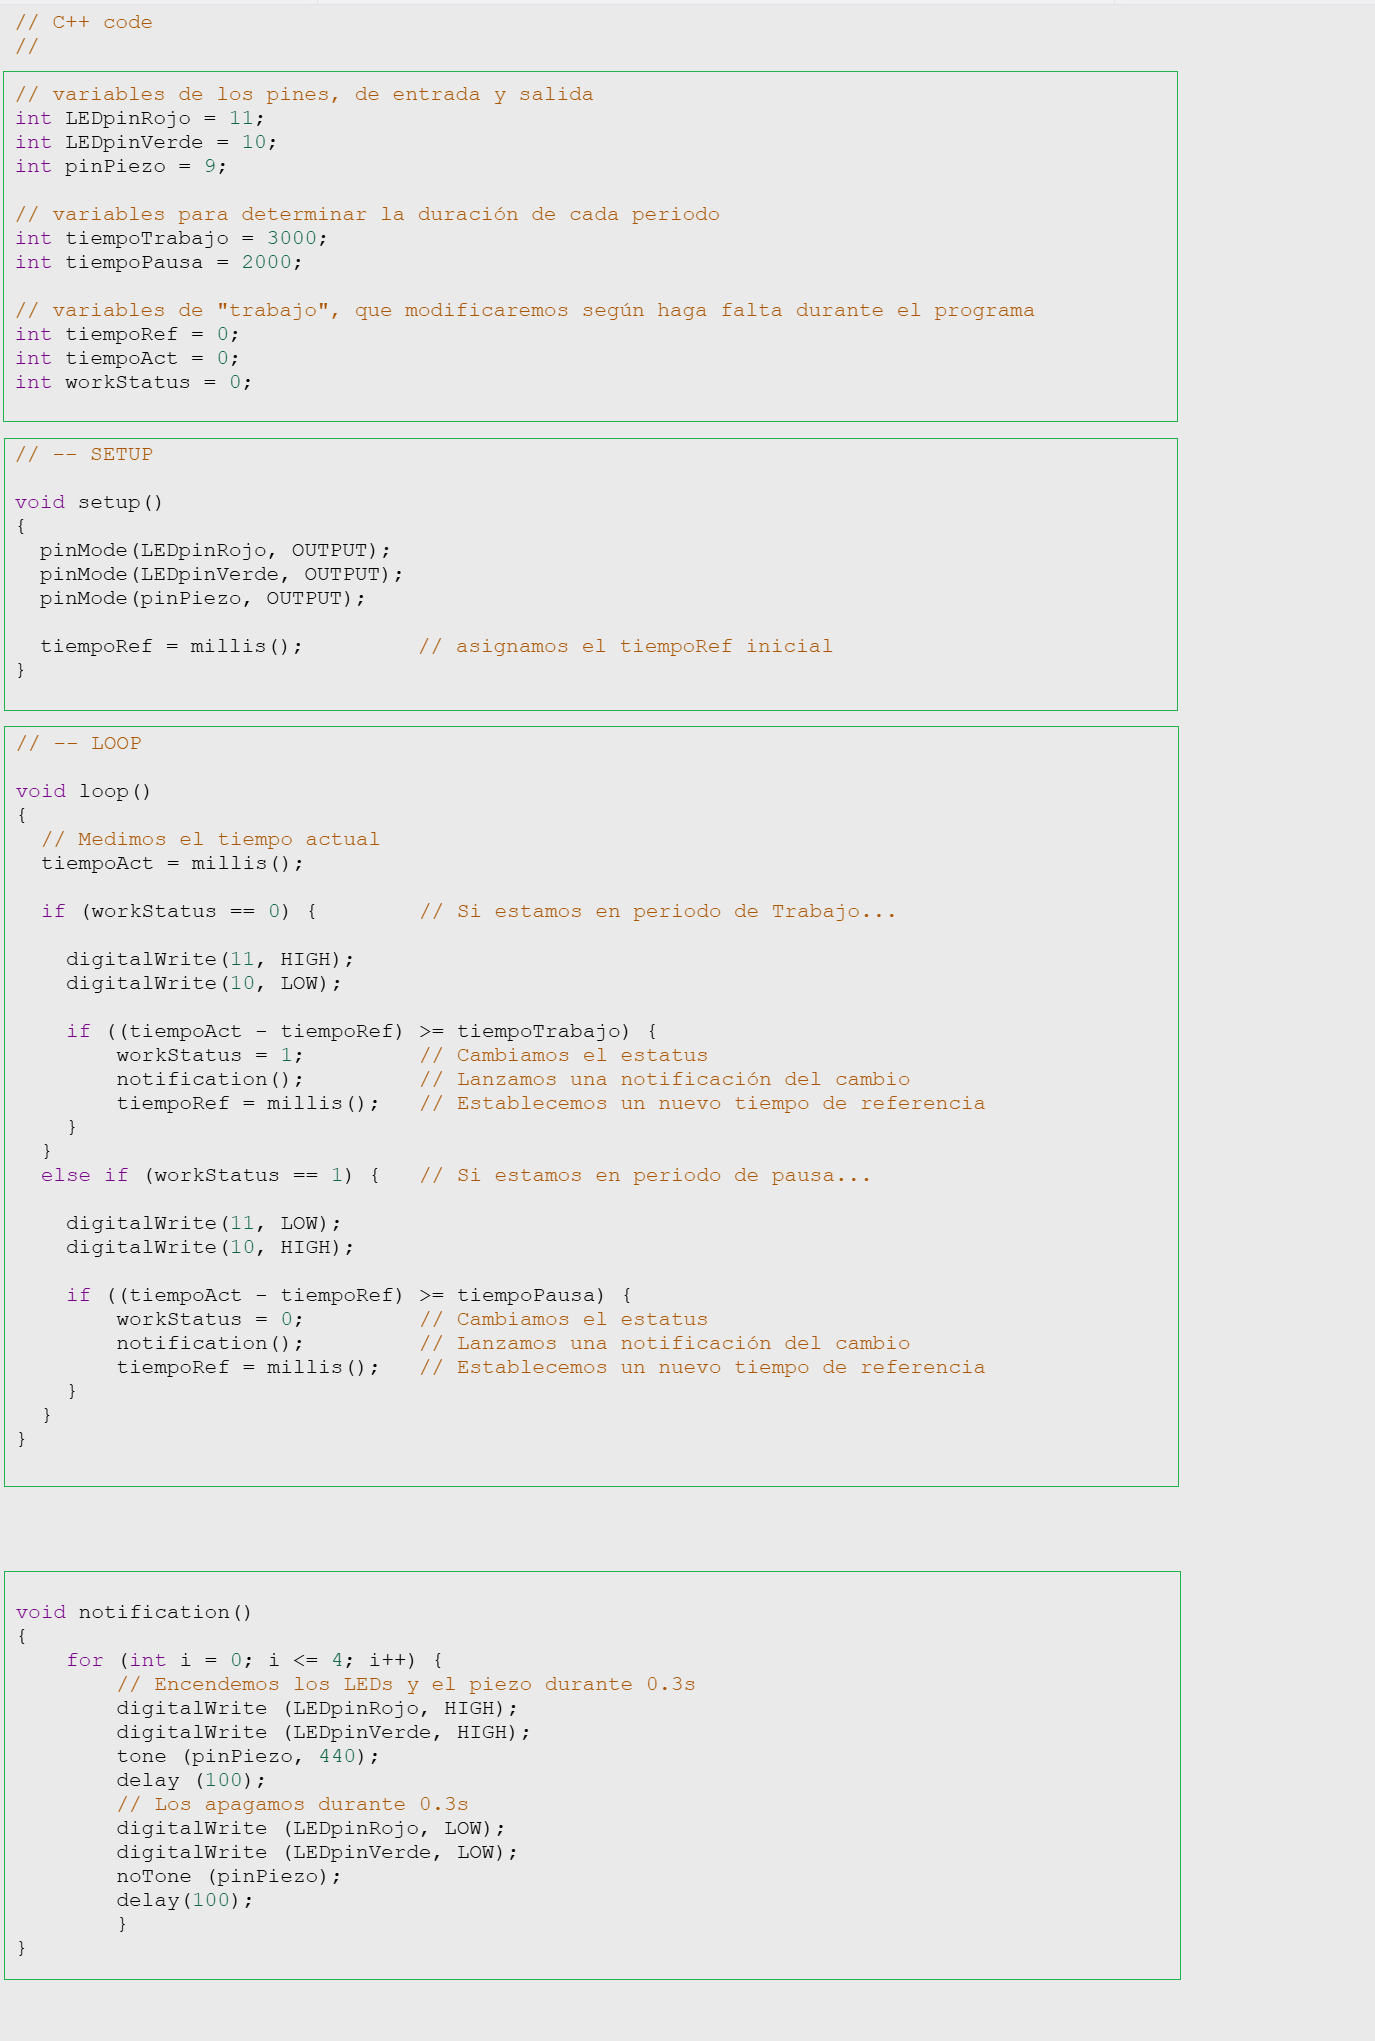The width and height of the screenshot is (1375, 2041).
Task: Click the "workStatus = 1;" assignment
Action: (209, 1055)
